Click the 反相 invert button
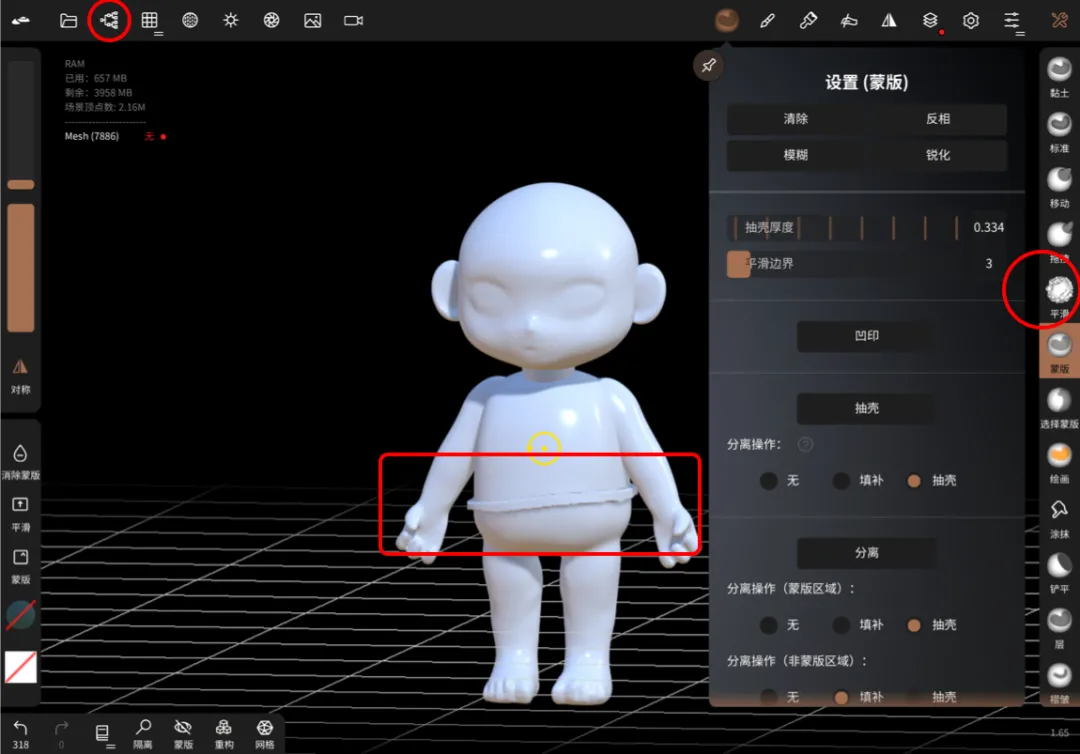Viewport: 1080px width, 754px height. 937,119
